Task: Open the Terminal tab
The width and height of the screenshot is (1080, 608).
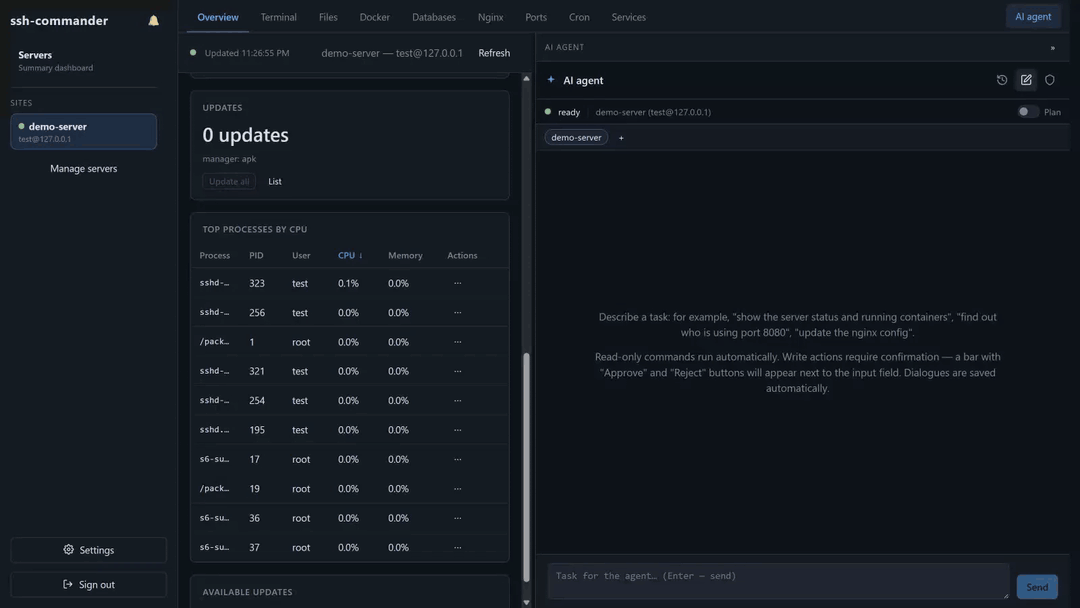Action: click(278, 17)
